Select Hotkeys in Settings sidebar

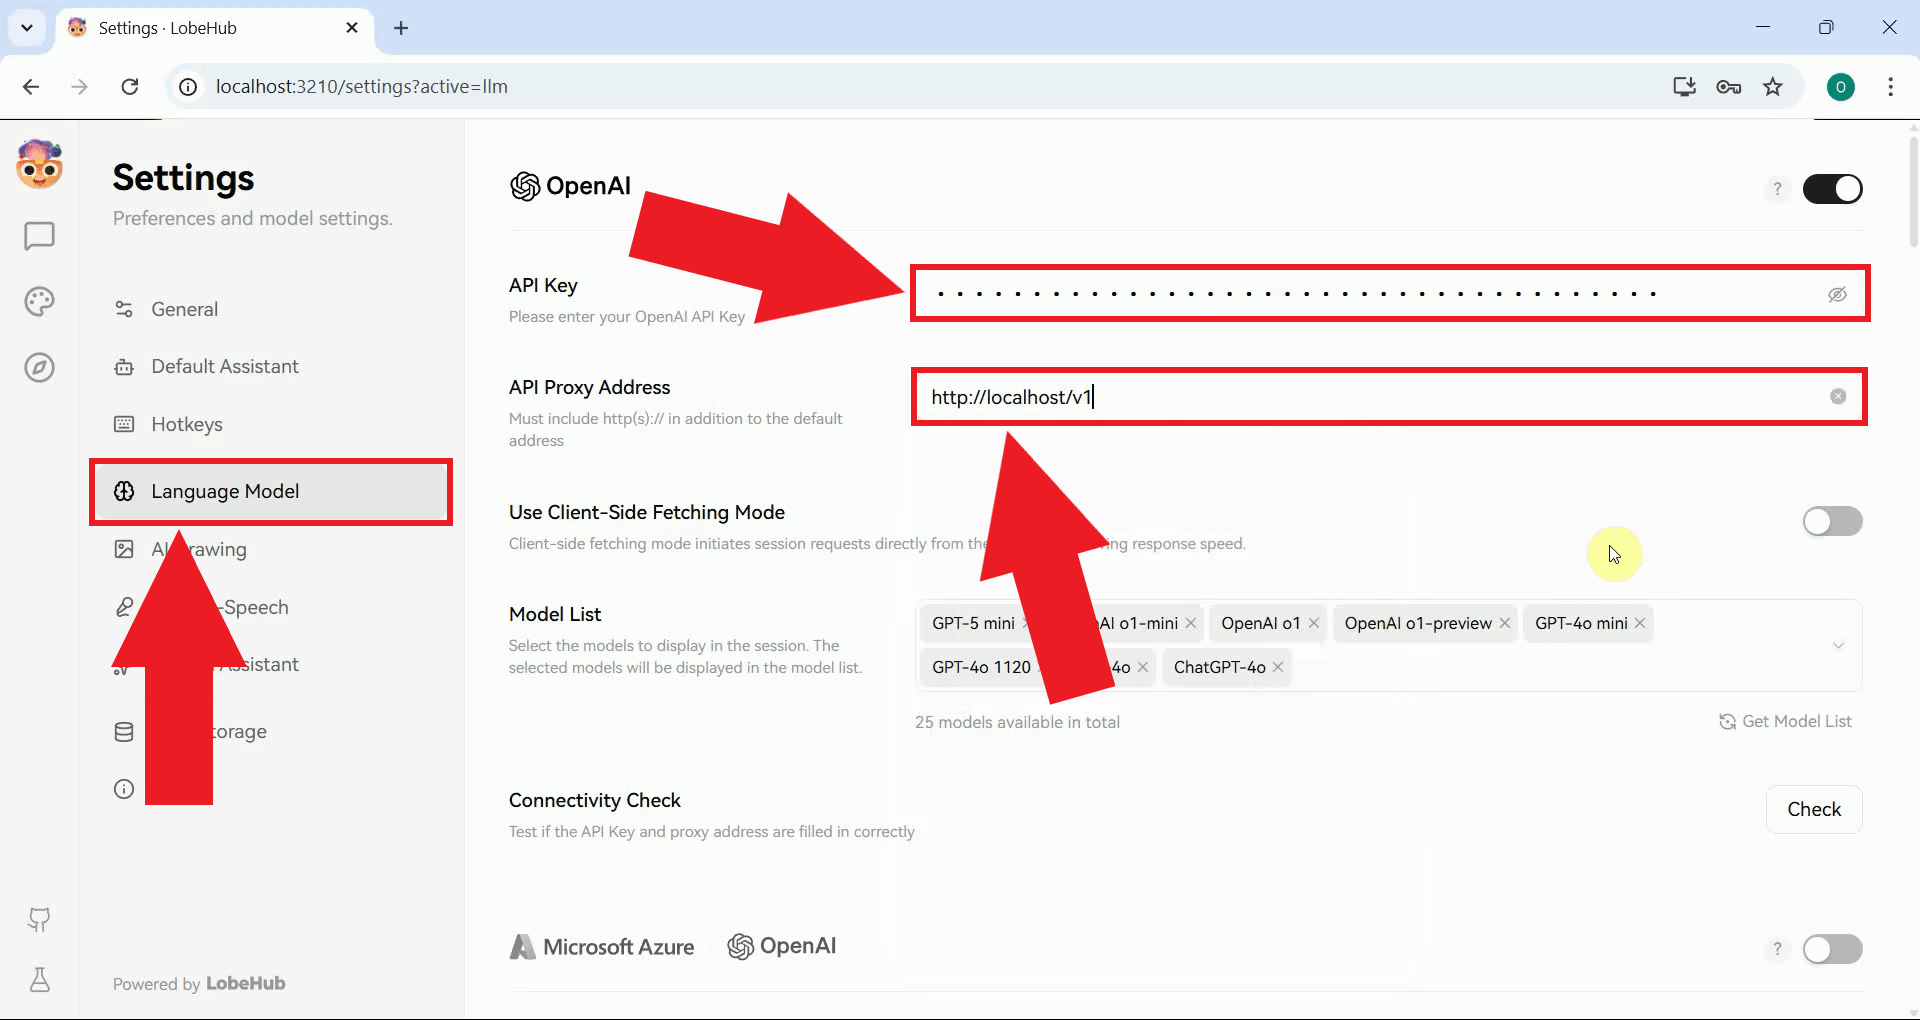186,423
